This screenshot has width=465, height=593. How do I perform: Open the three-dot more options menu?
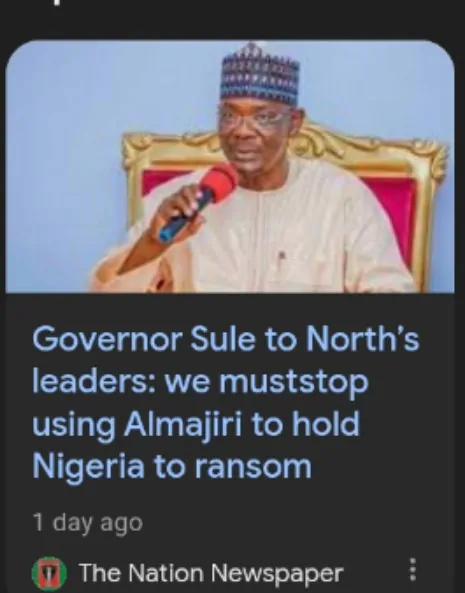pos(413,569)
